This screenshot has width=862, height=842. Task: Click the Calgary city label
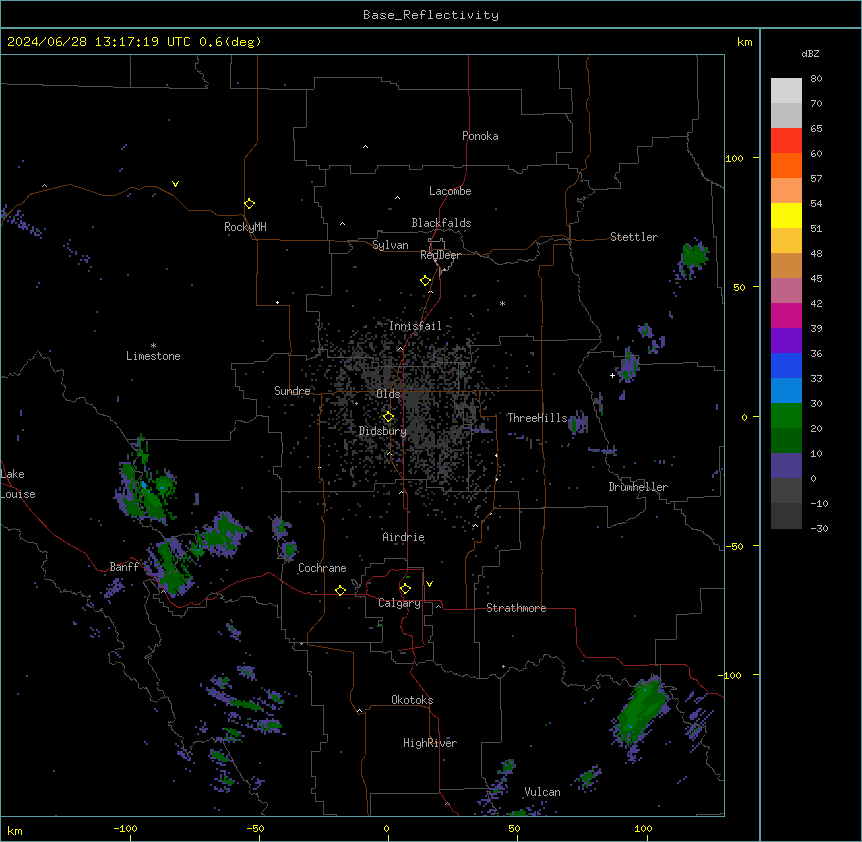coord(399,603)
